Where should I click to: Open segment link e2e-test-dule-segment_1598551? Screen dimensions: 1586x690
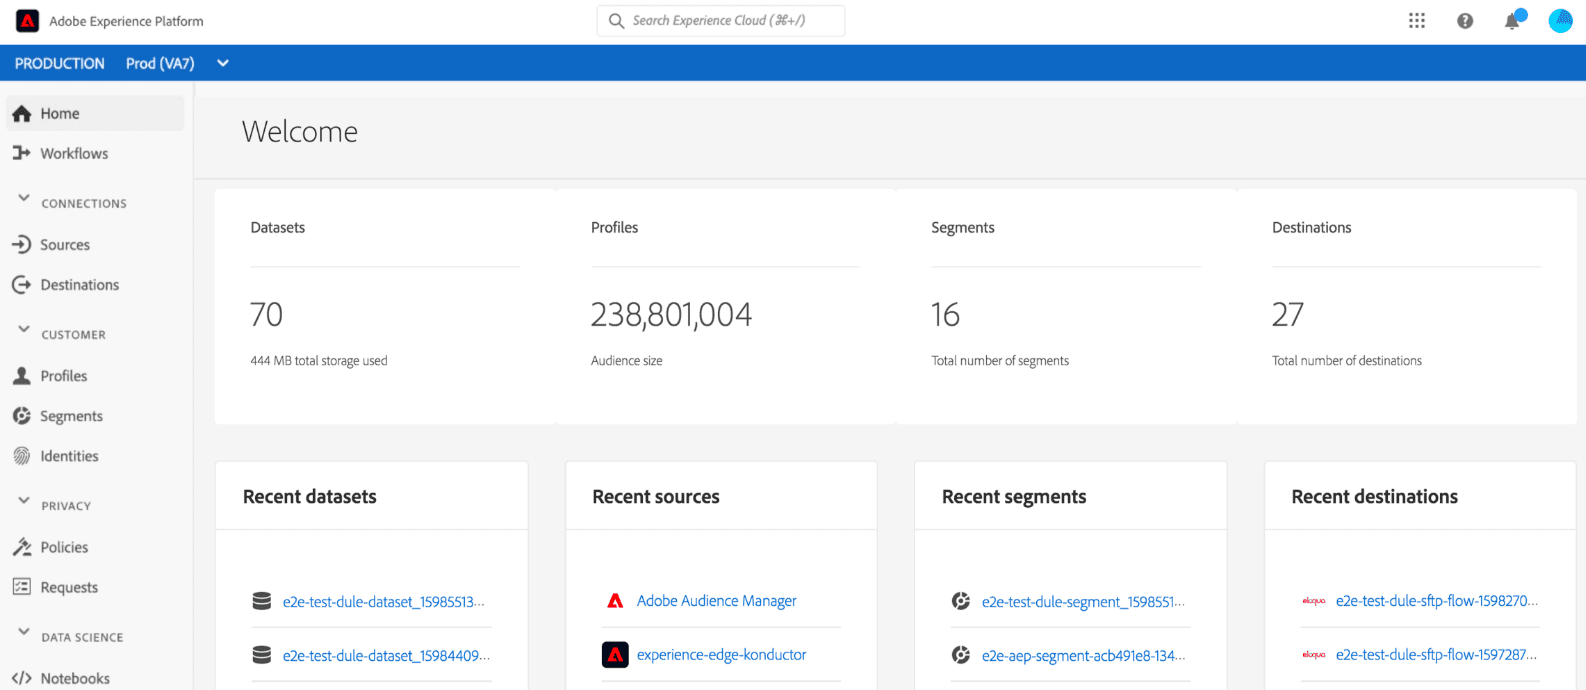pos(1083,602)
